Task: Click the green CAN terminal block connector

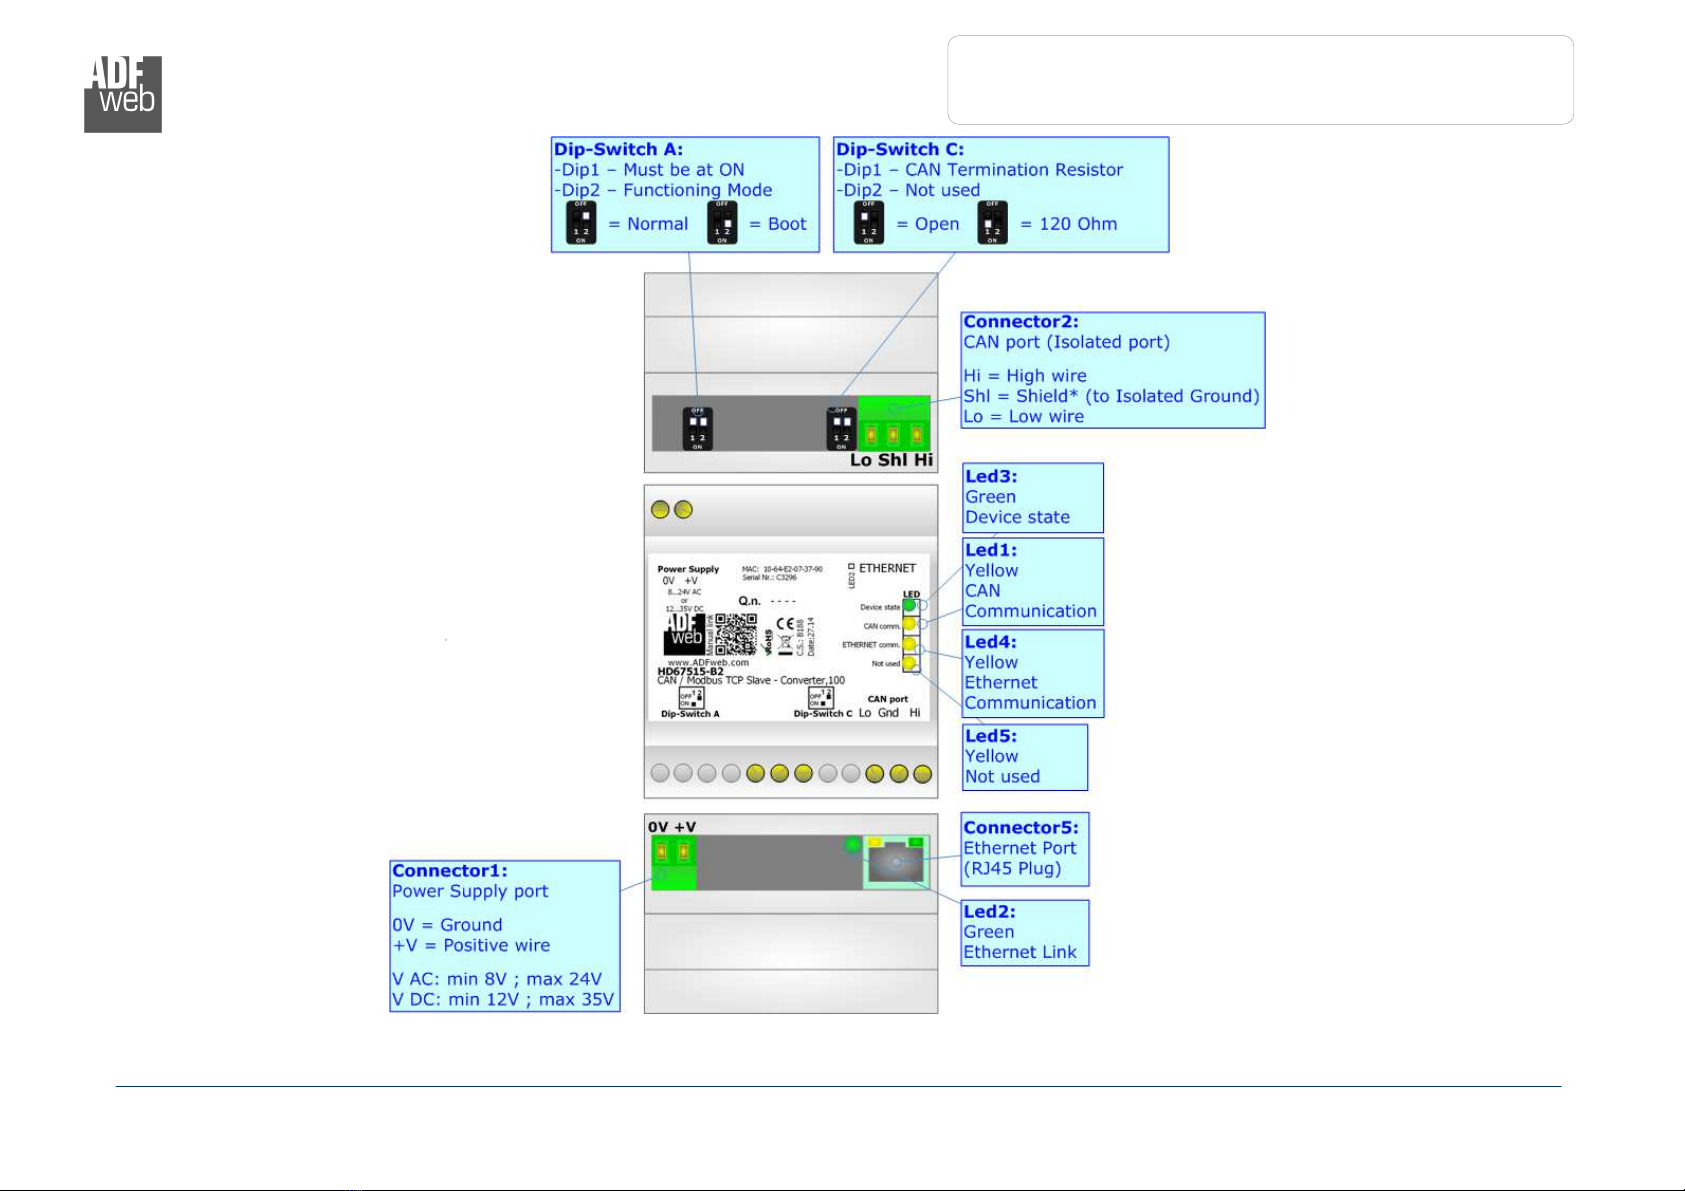Action: [894, 424]
